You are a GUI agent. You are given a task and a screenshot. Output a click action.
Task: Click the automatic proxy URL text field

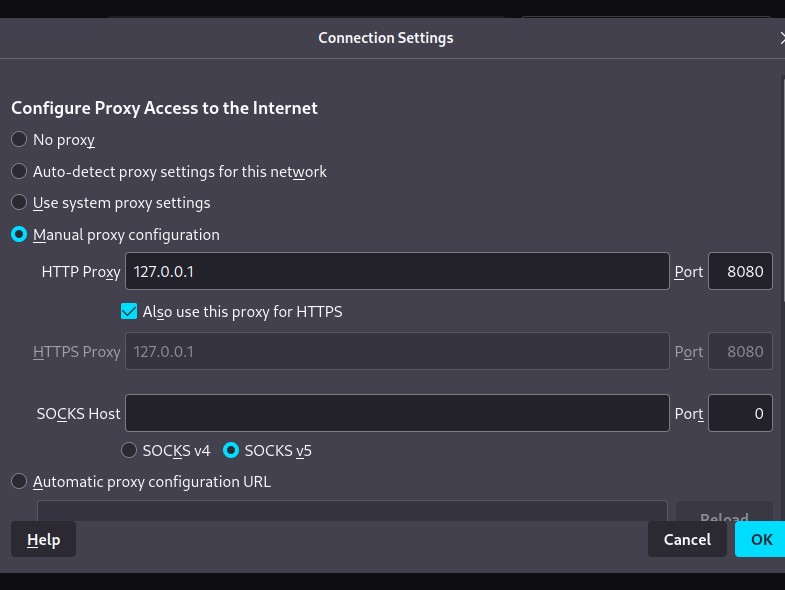click(x=352, y=512)
